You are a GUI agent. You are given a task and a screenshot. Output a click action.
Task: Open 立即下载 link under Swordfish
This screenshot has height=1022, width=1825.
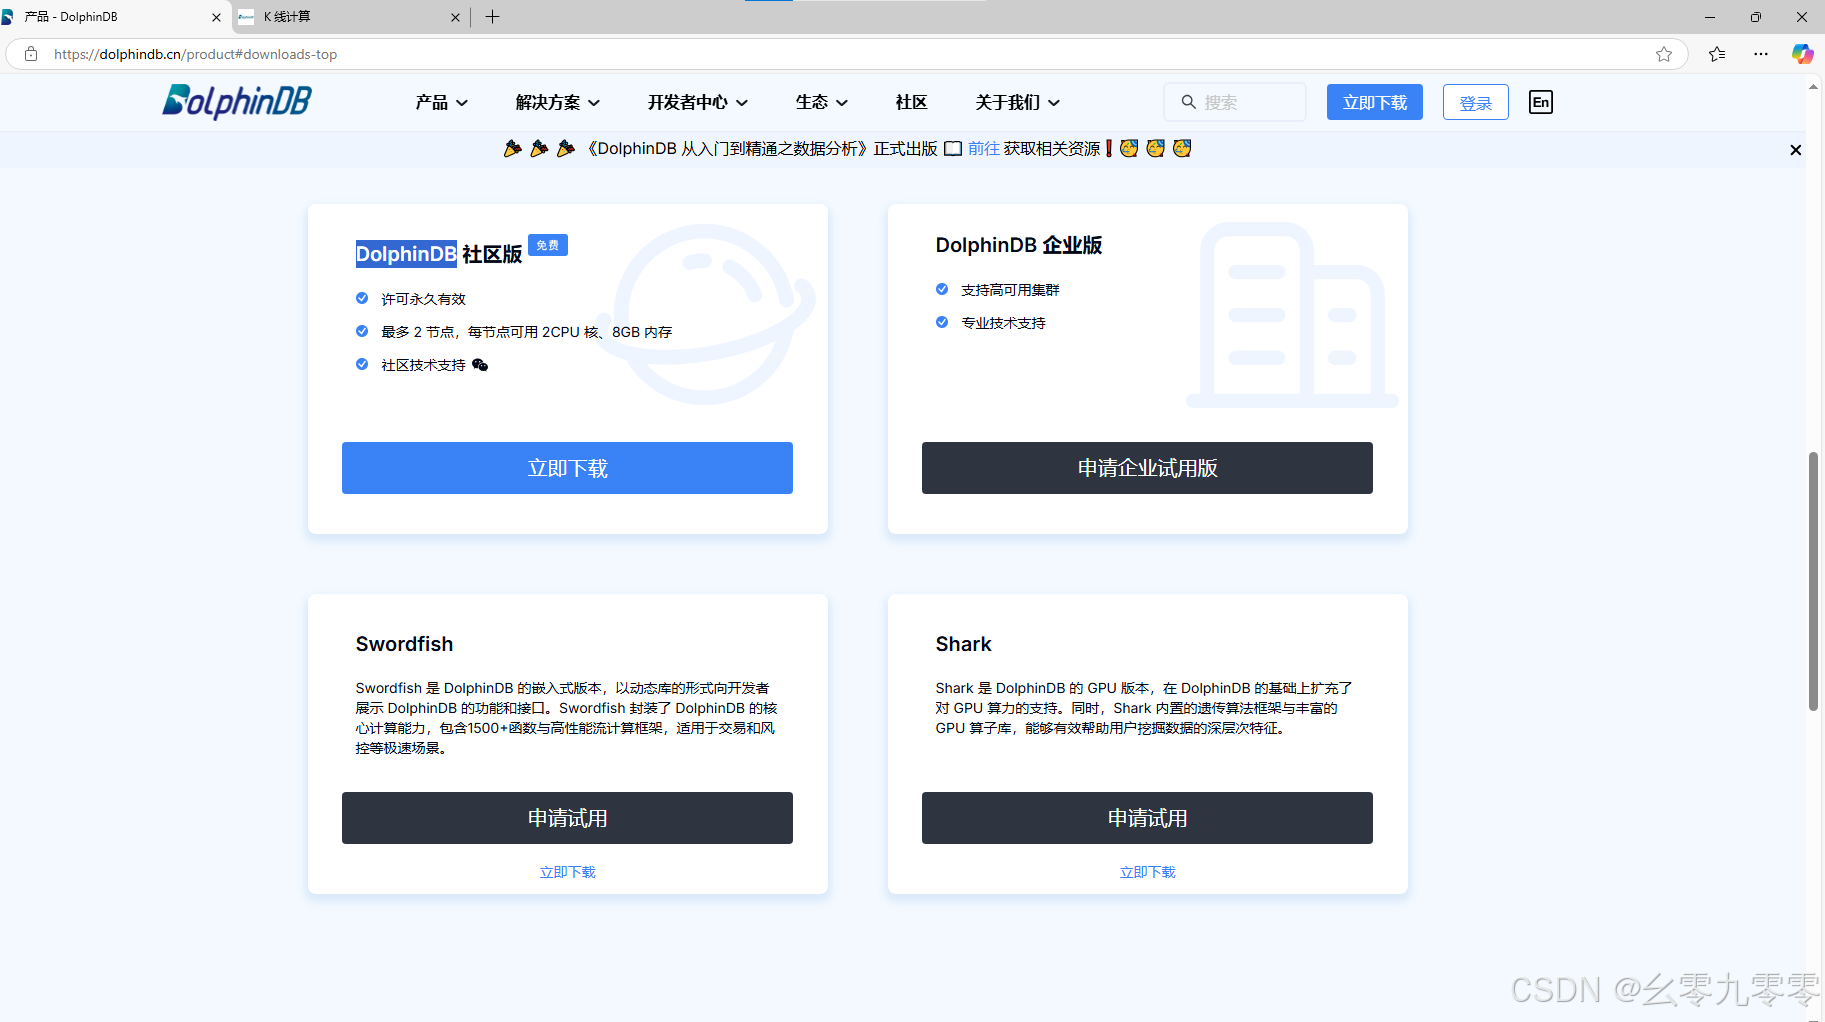coord(567,872)
